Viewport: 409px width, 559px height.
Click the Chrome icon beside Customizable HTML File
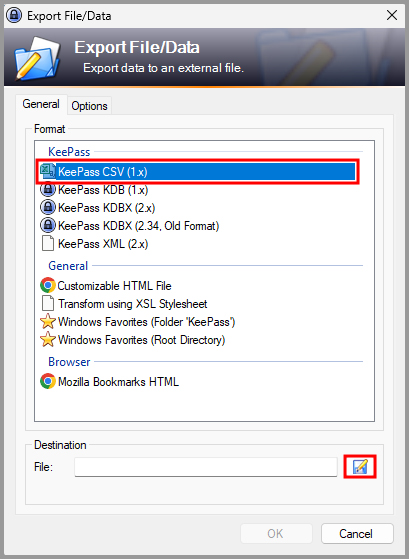(x=47, y=285)
